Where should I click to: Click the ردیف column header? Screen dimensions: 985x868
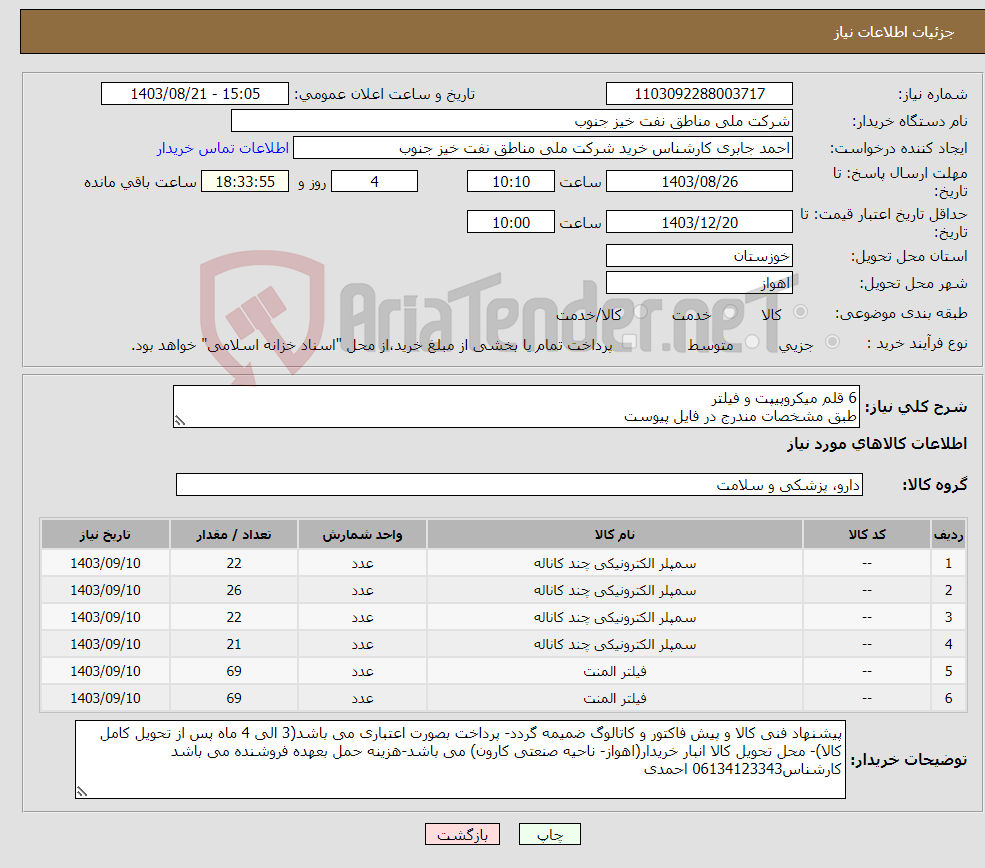coord(948,534)
